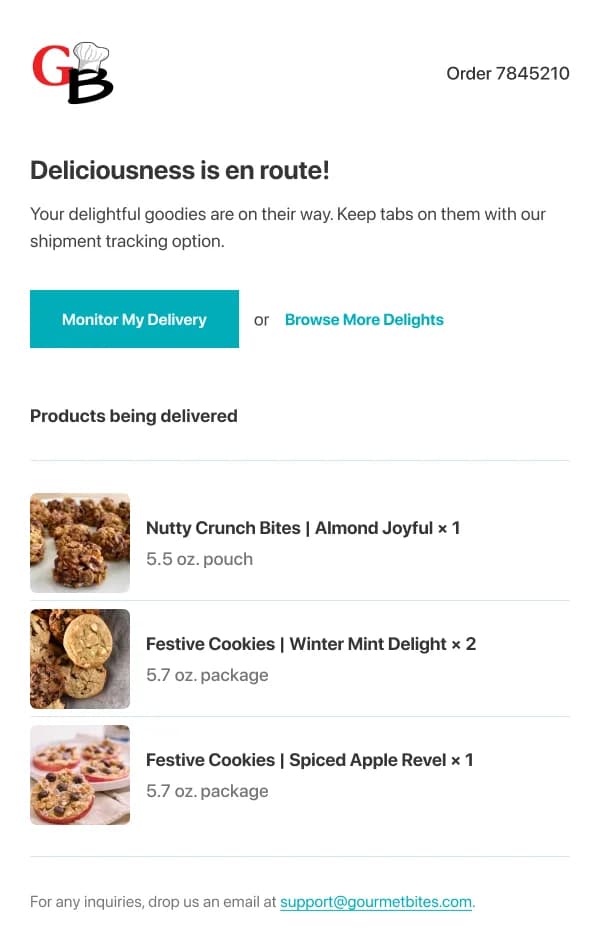Email support at gourmetbites.com
Screen dimensions: 600x943
pyautogui.click(x=376, y=901)
